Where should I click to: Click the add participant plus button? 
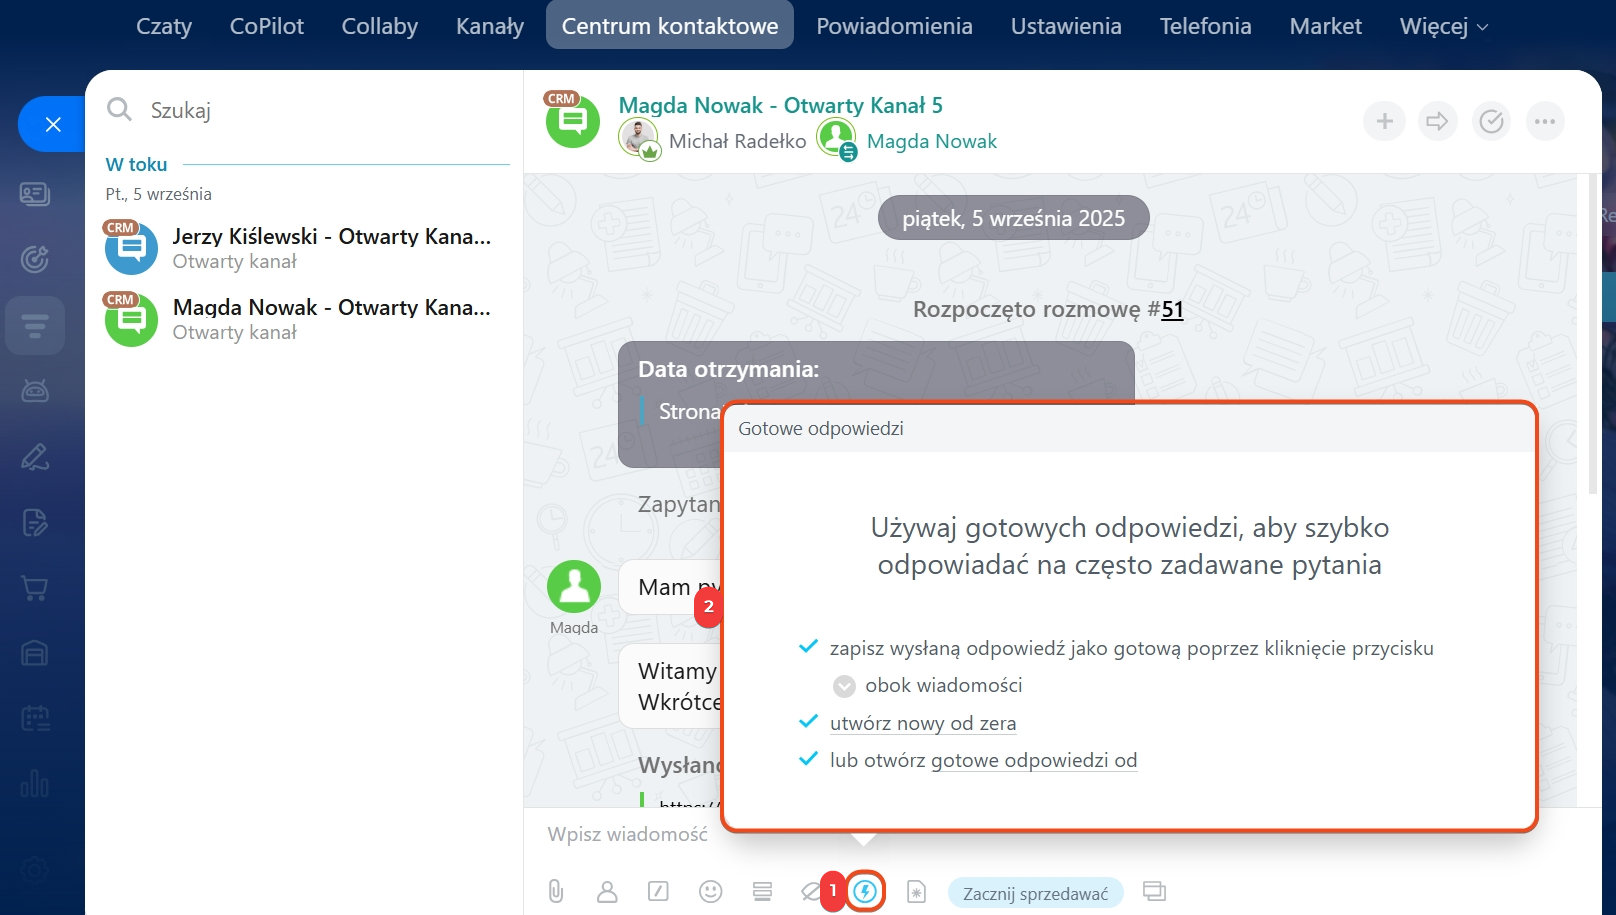click(1384, 122)
